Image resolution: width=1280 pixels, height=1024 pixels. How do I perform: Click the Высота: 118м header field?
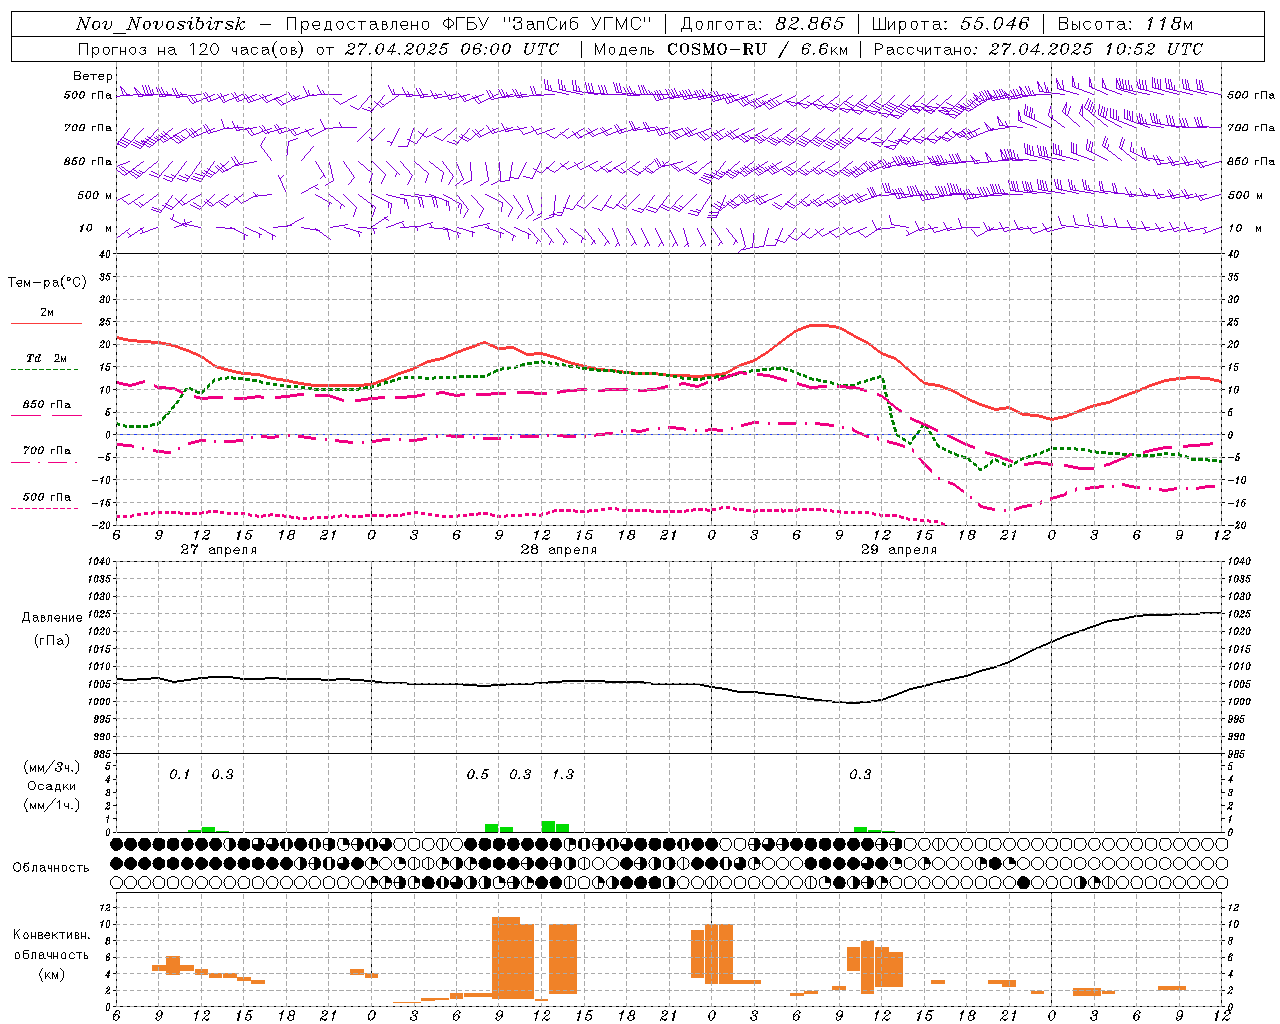click(x=1125, y=24)
